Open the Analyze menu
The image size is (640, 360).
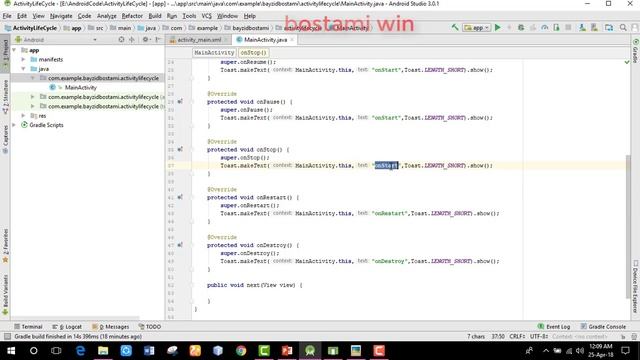tap(107, 16)
